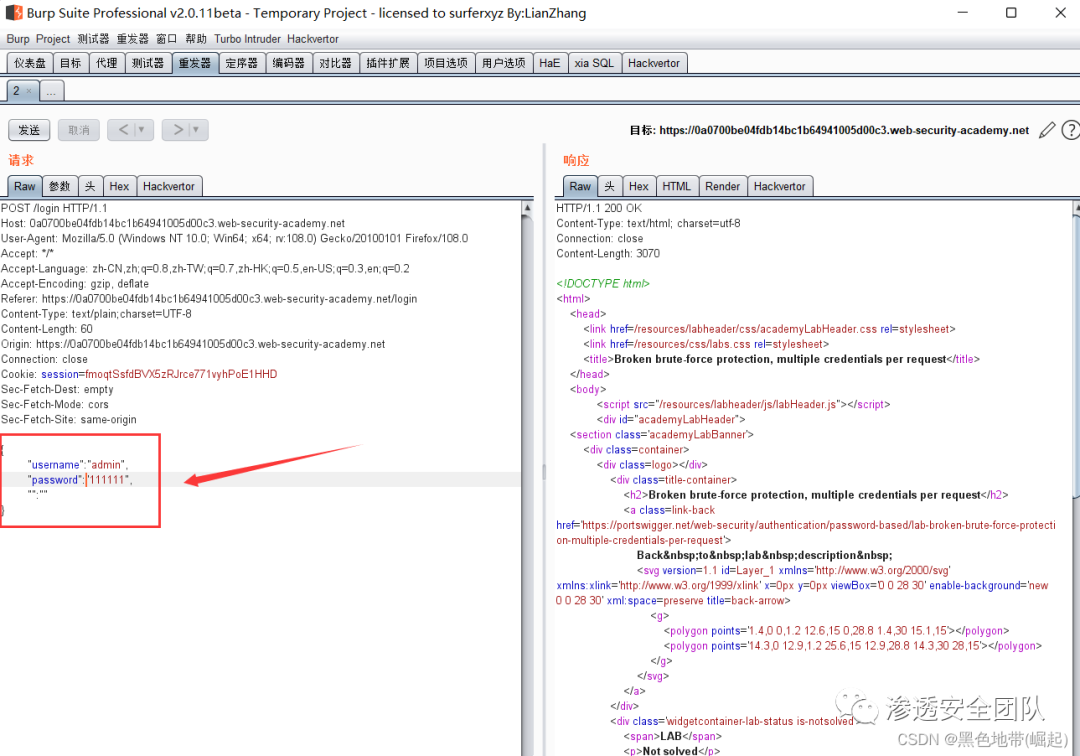Switch to the HaE tab
1080x756 pixels.
(550, 63)
